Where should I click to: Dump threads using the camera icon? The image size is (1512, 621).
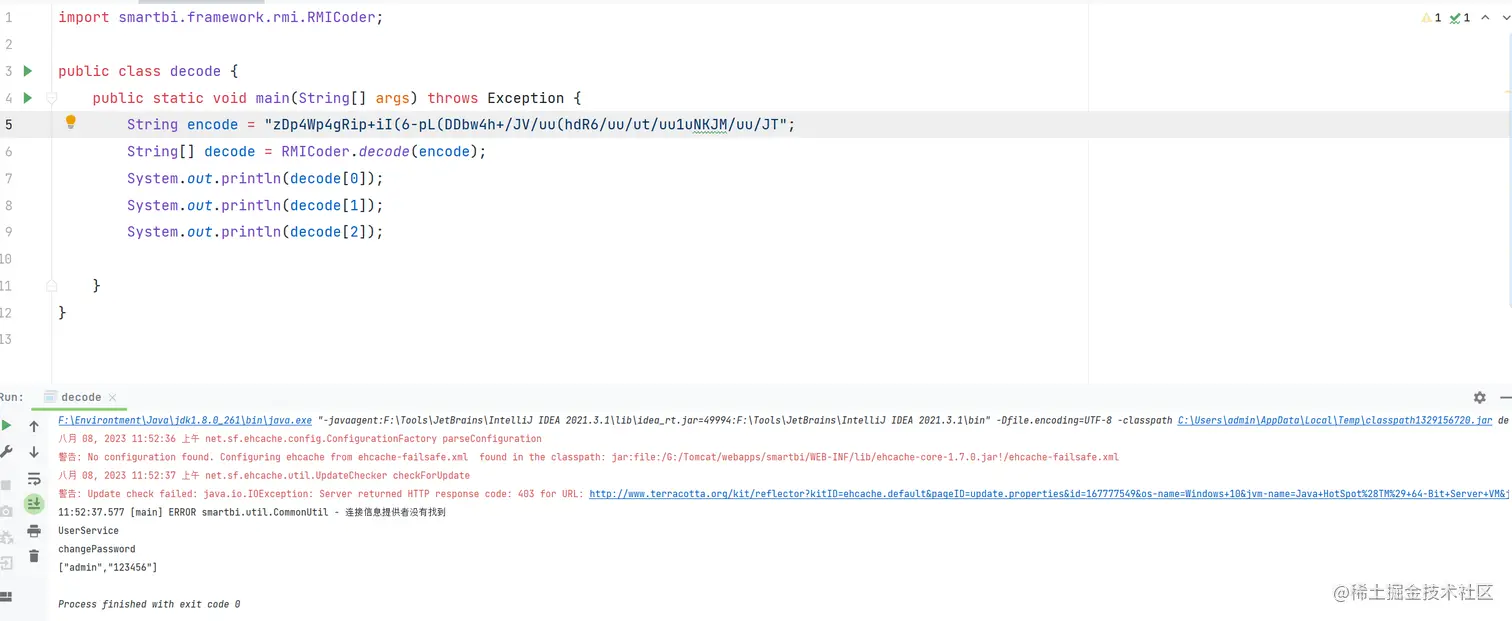6,511
